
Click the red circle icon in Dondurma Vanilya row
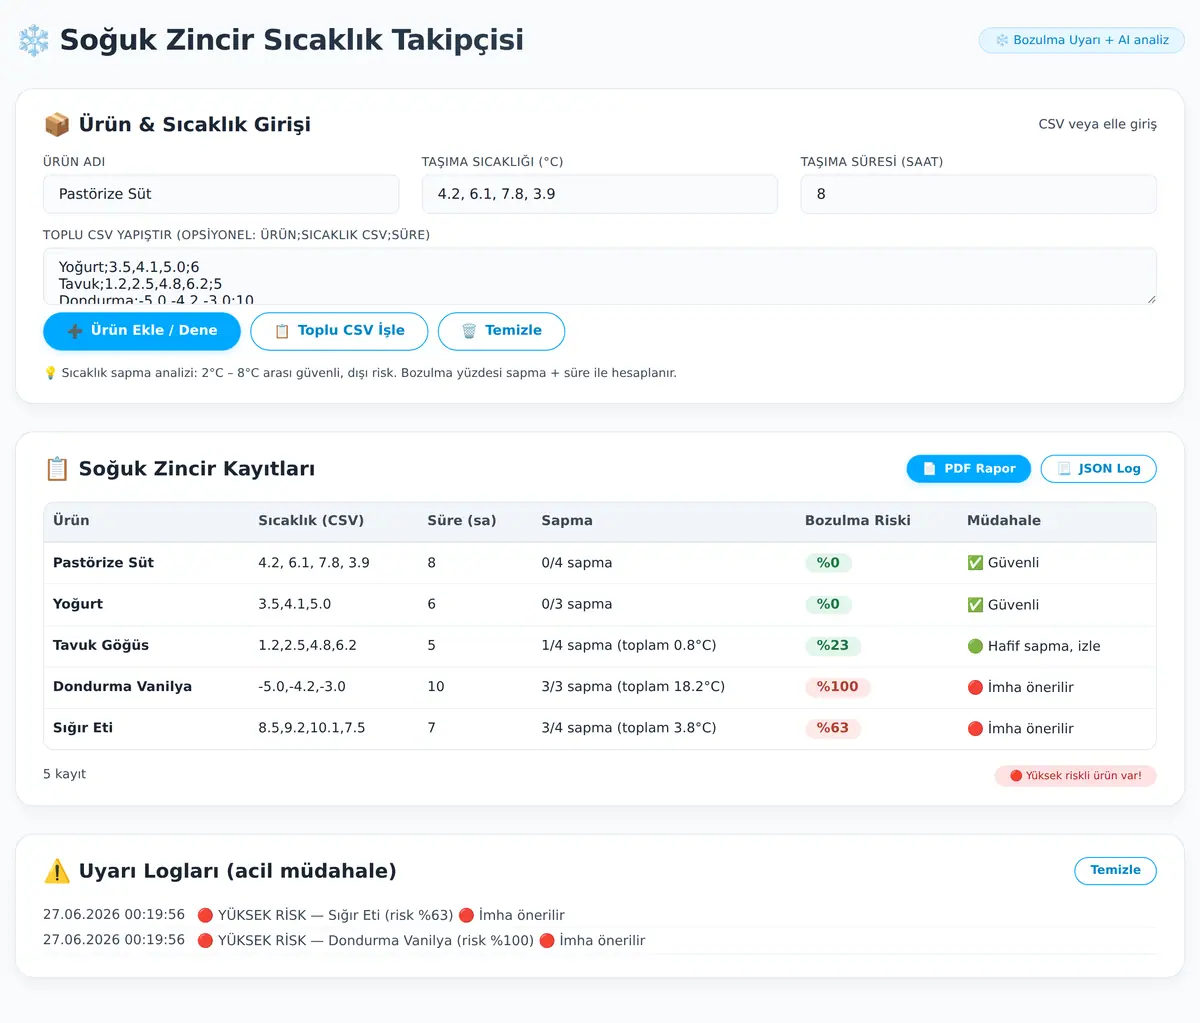pyautogui.click(x=975, y=687)
